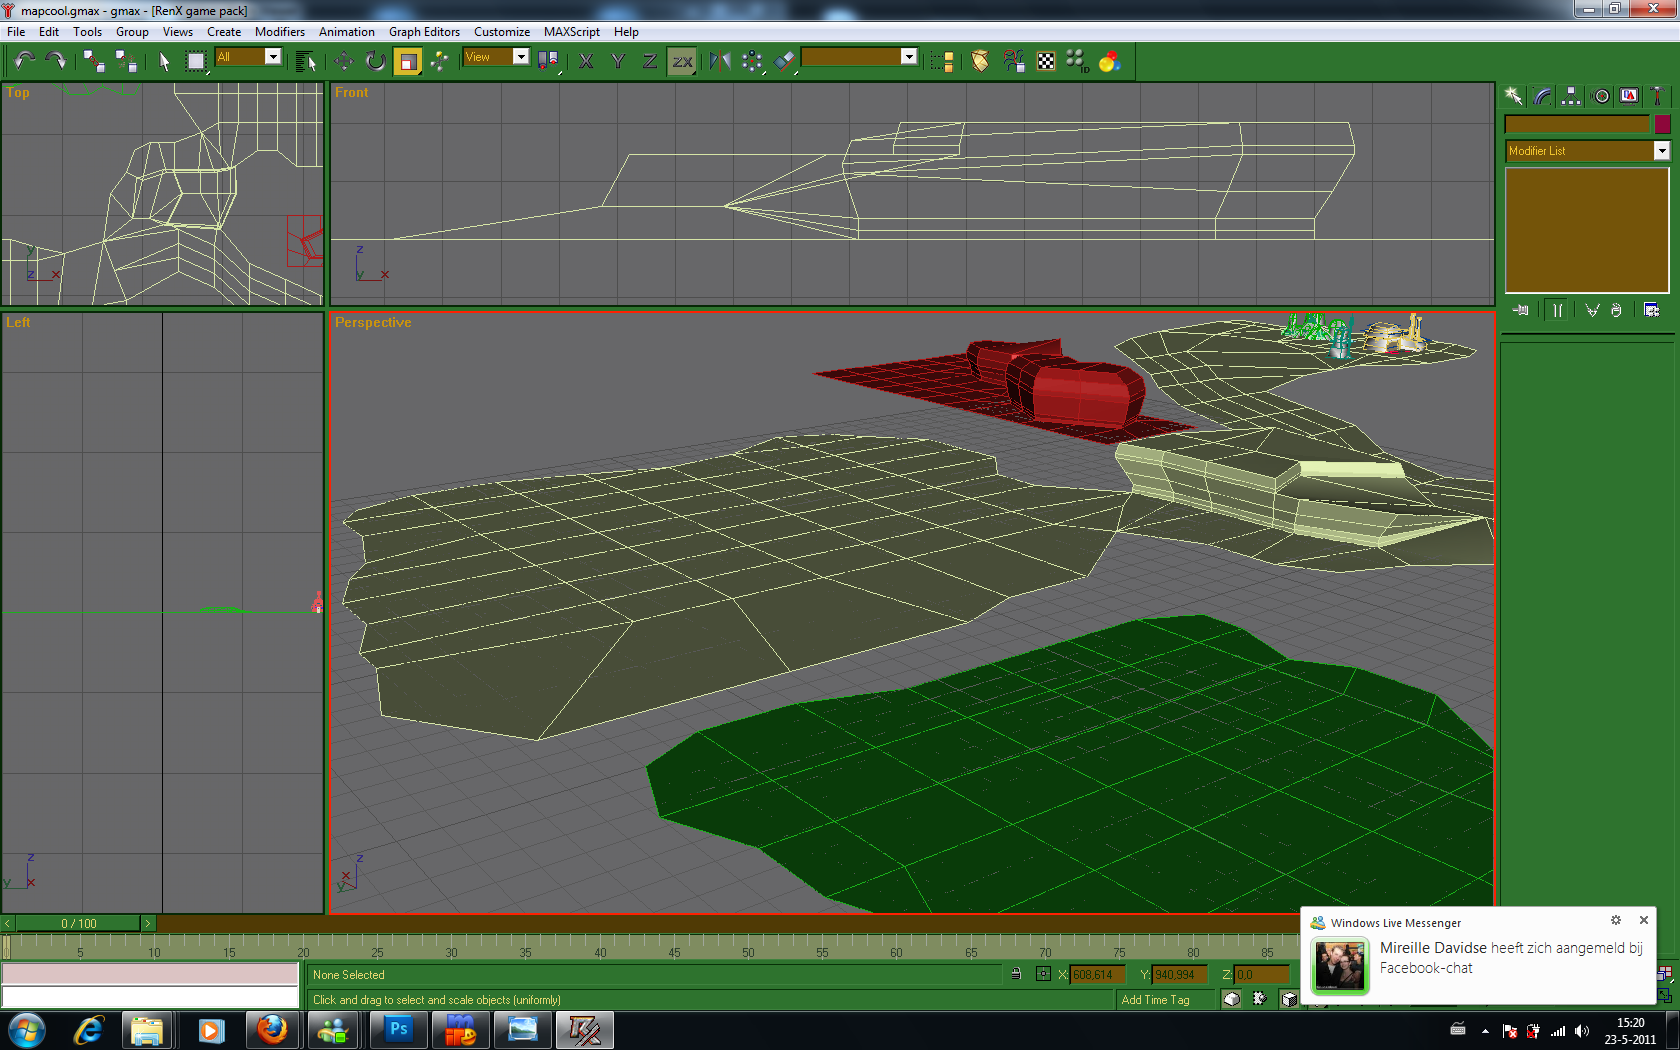The width and height of the screenshot is (1680, 1050).
Task: Click the Undo arrow in the toolbar
Action: 24,61
